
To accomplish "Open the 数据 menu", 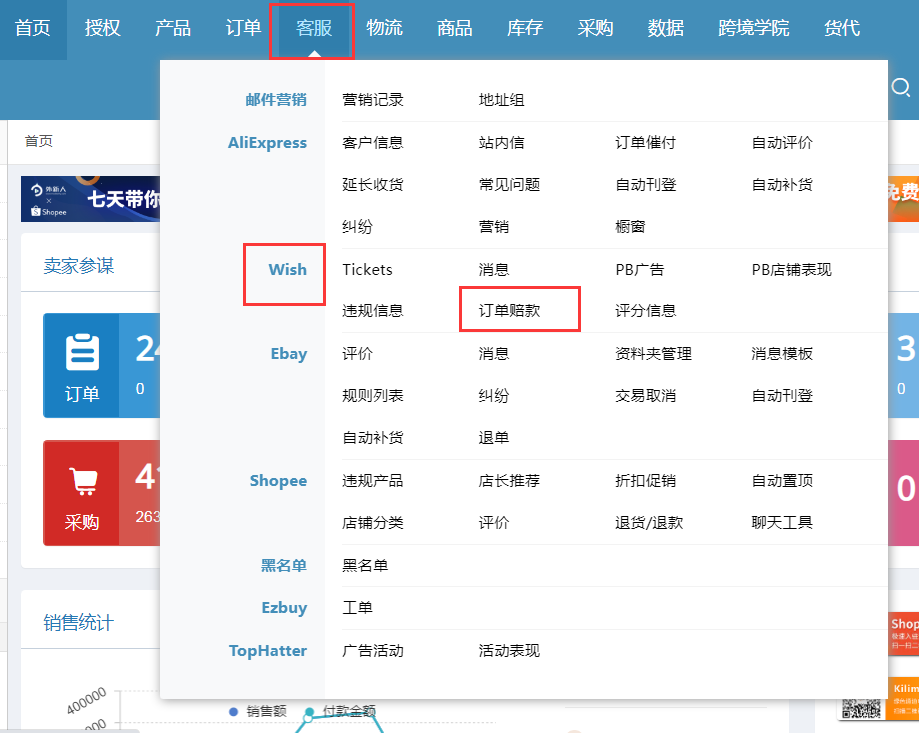I will point(666,28).
